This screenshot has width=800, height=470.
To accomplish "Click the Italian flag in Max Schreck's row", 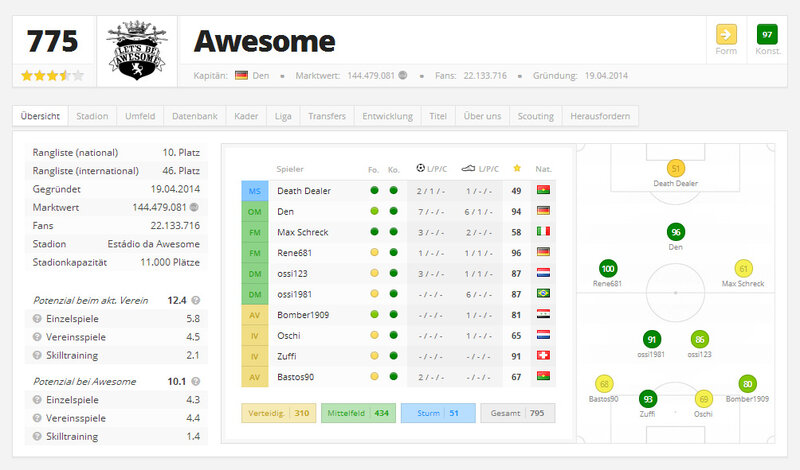I will [x=543, y=232].
